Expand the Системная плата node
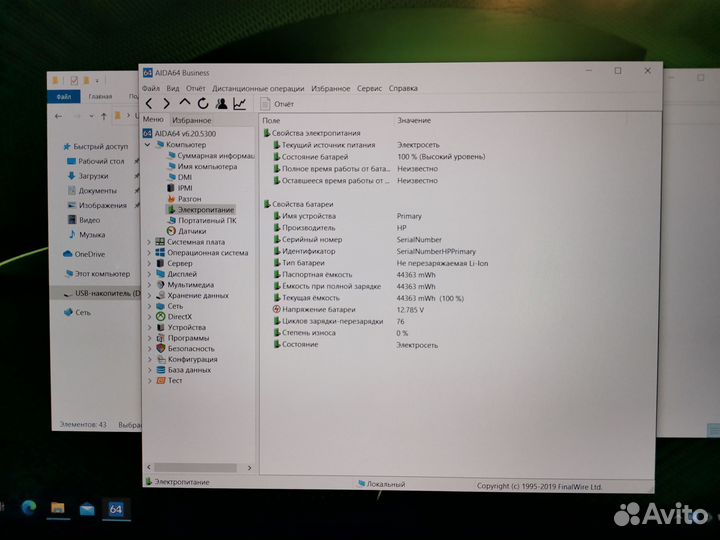The image size is (720, 540). [149, 242]
